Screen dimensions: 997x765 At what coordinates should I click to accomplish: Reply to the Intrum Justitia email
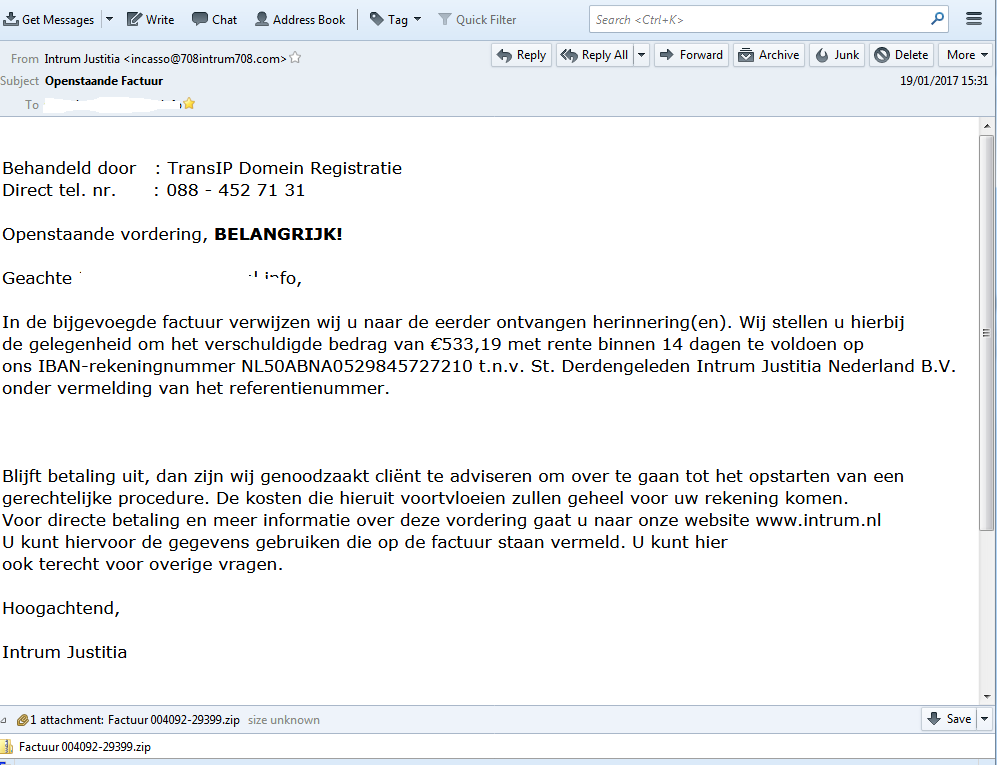[x=521, y=56]
